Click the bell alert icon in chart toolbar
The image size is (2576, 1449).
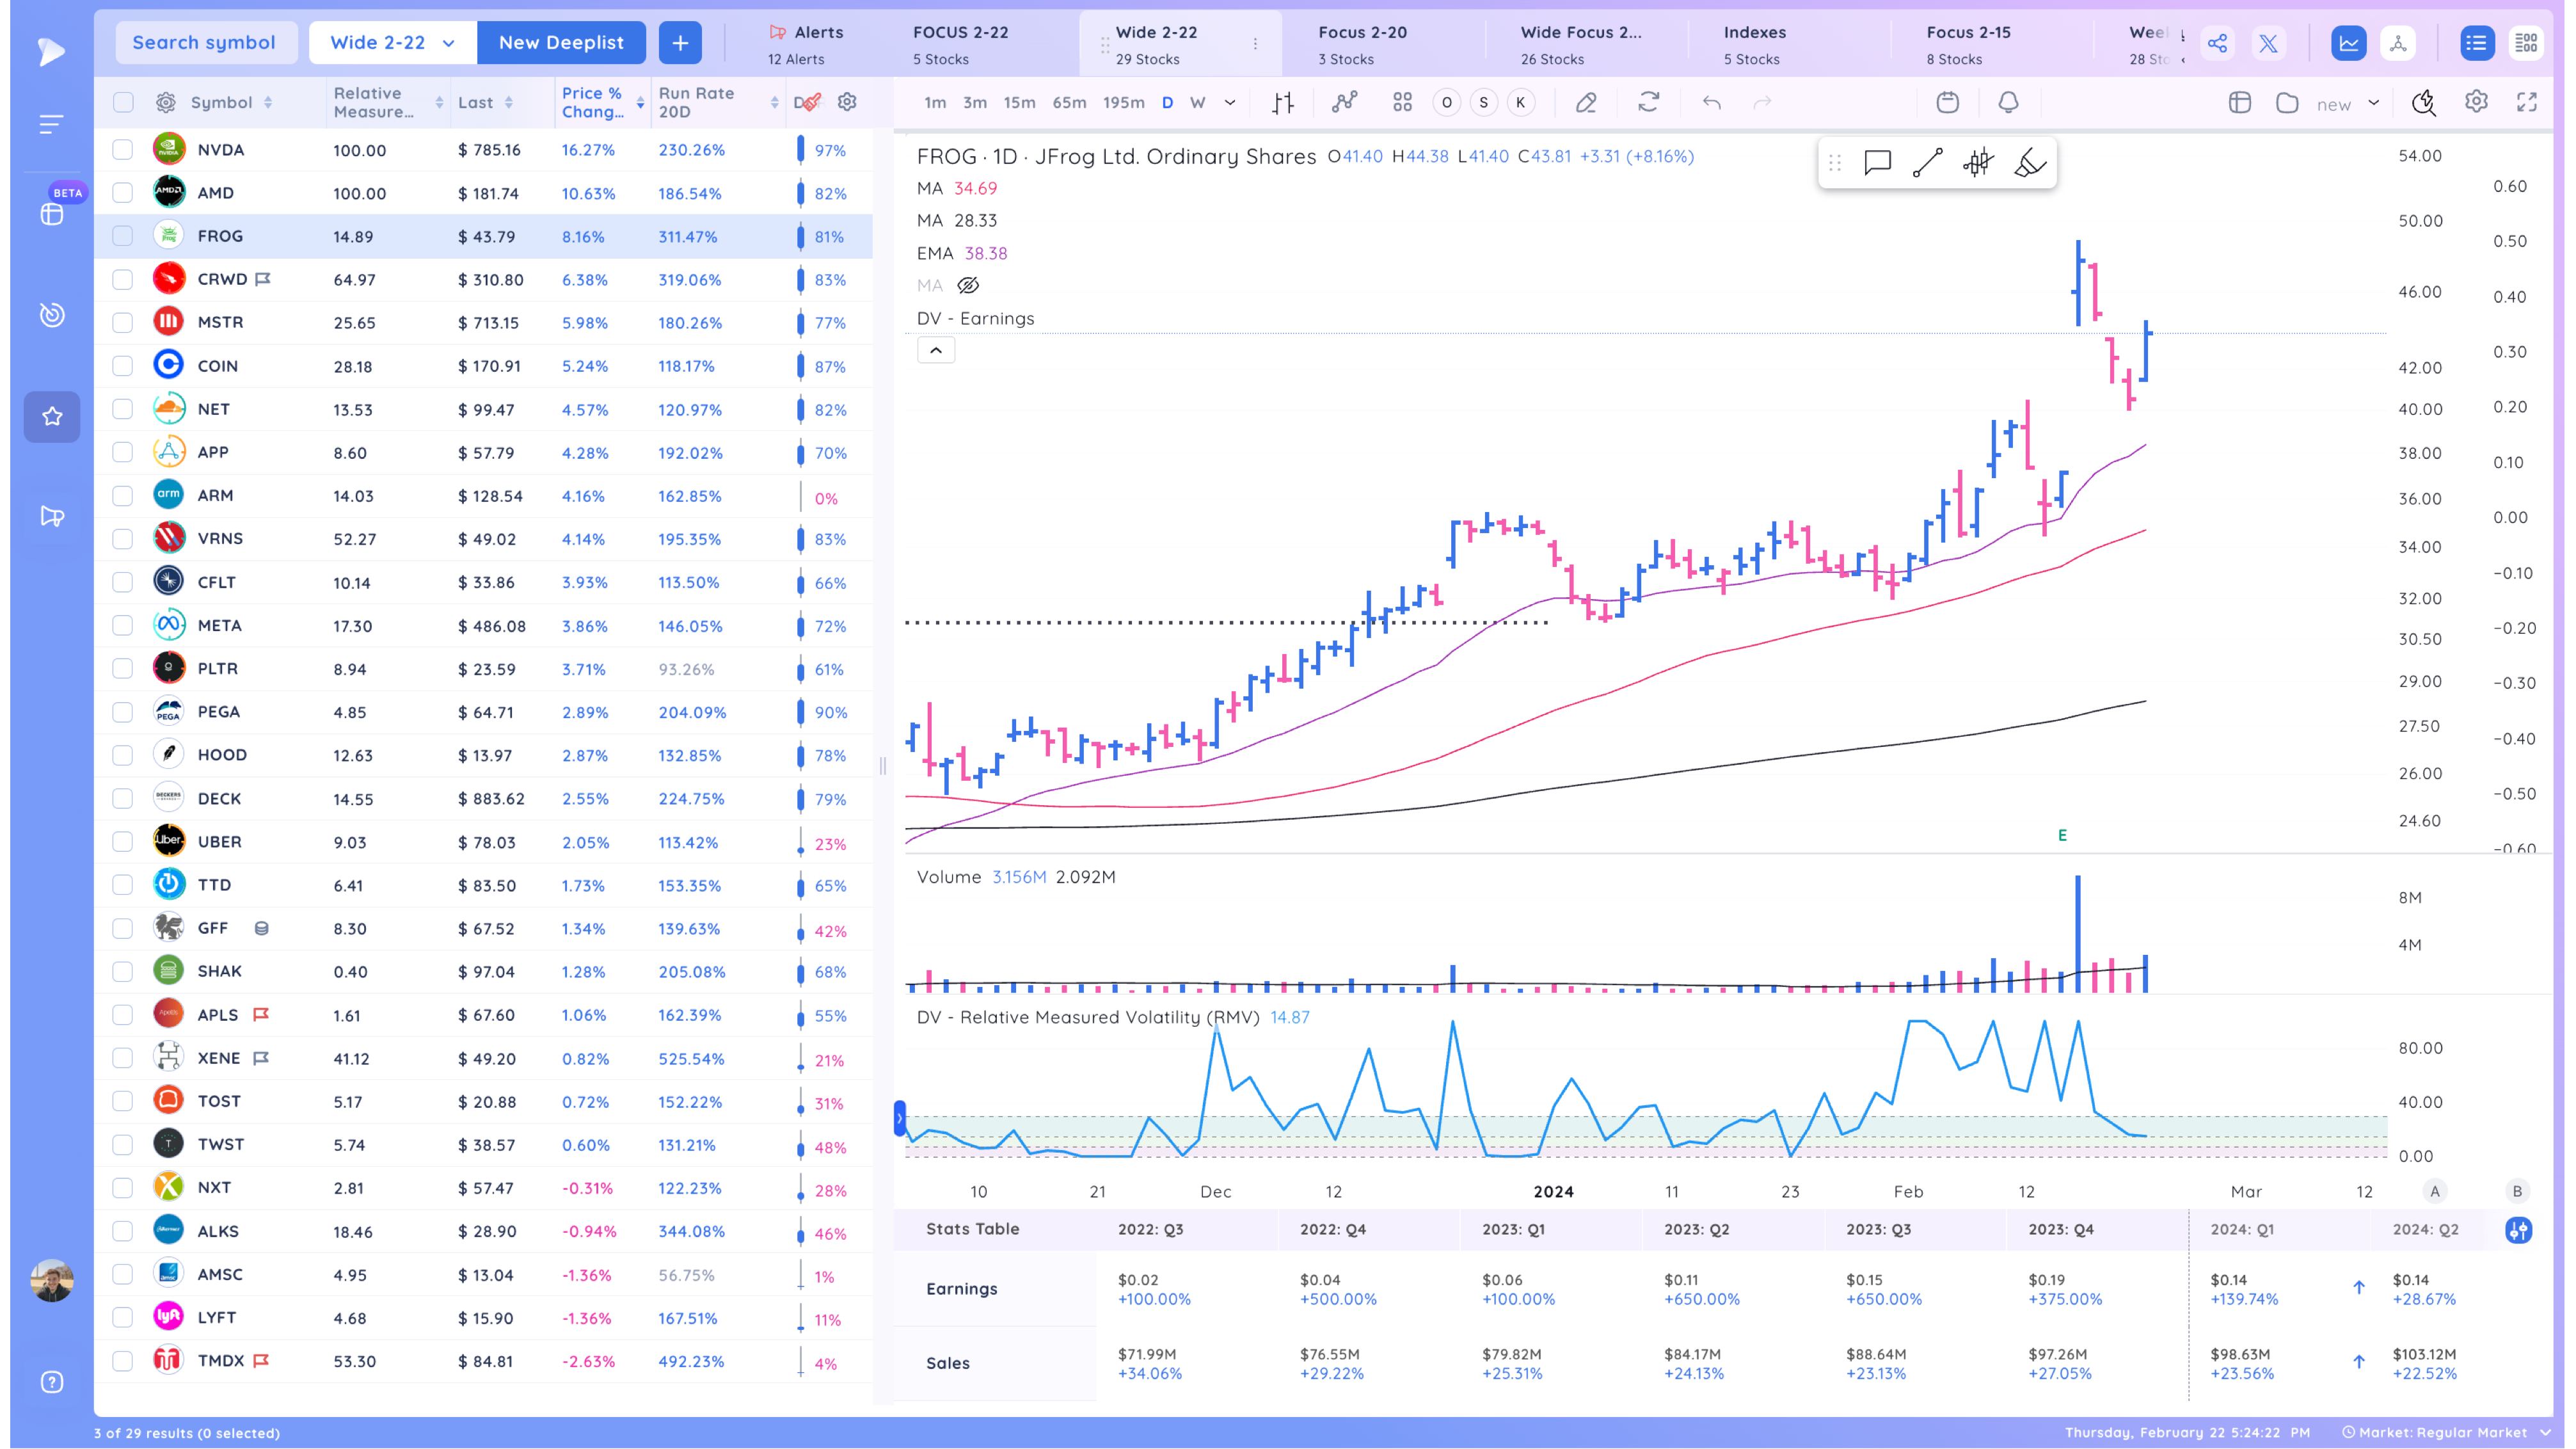(x=2008, y=102)
